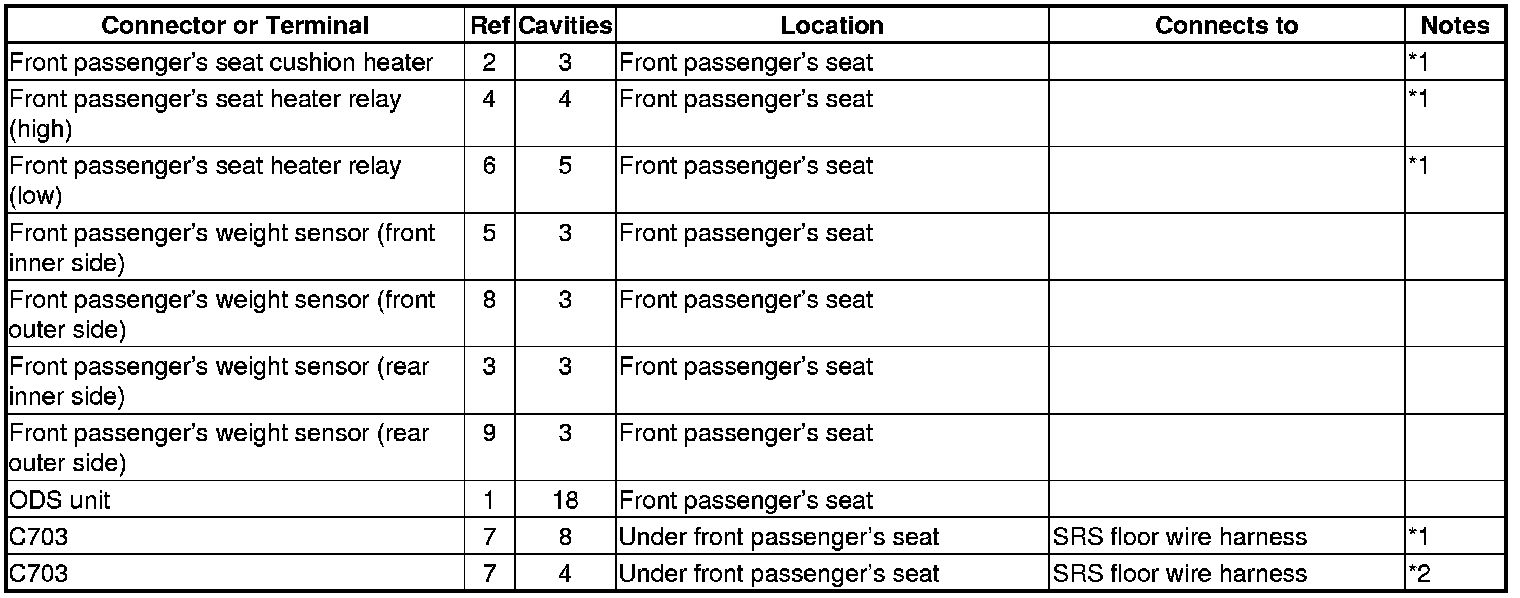Select the weight sensor (rear inner side) cell
Viewport: 1520px width, 598px height.
236,380
